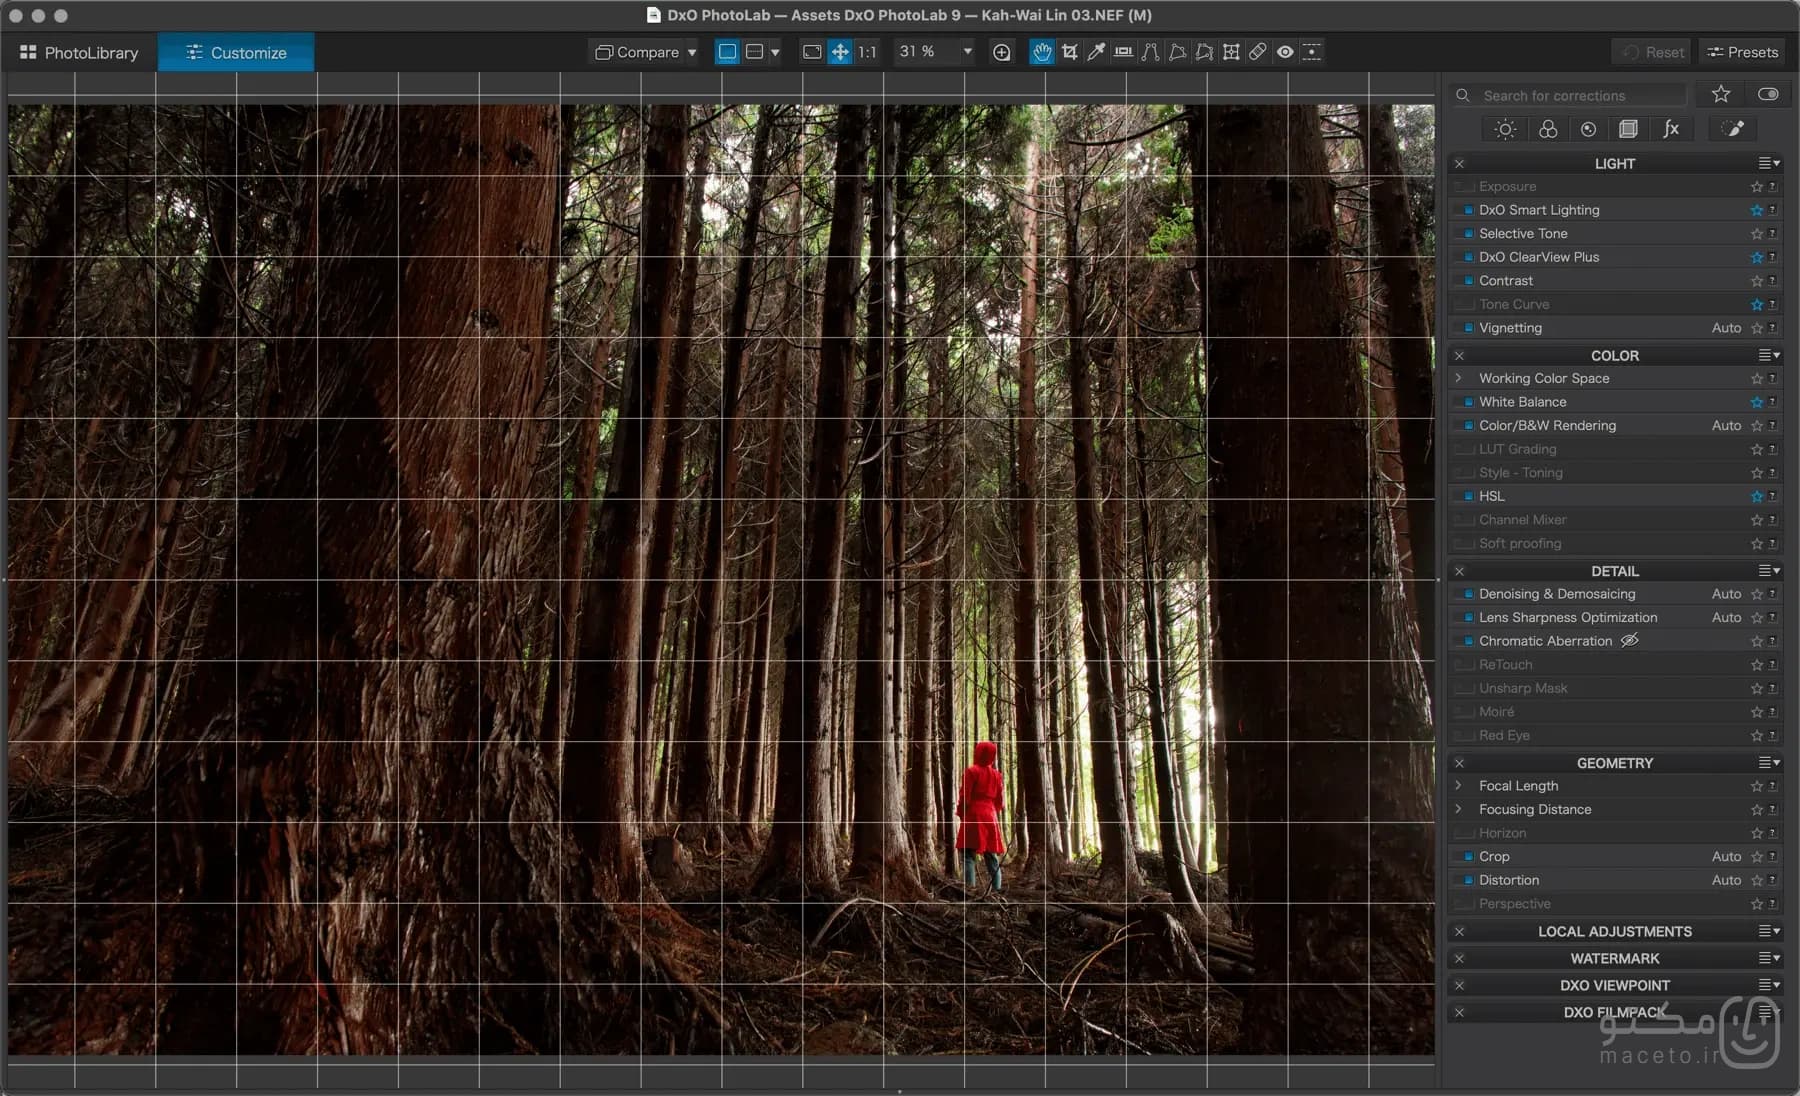The width and height of the screenshot is (1800, 1096).
Task: Open the LIGHT palette menu
Action: click(x=1769, y=163)
